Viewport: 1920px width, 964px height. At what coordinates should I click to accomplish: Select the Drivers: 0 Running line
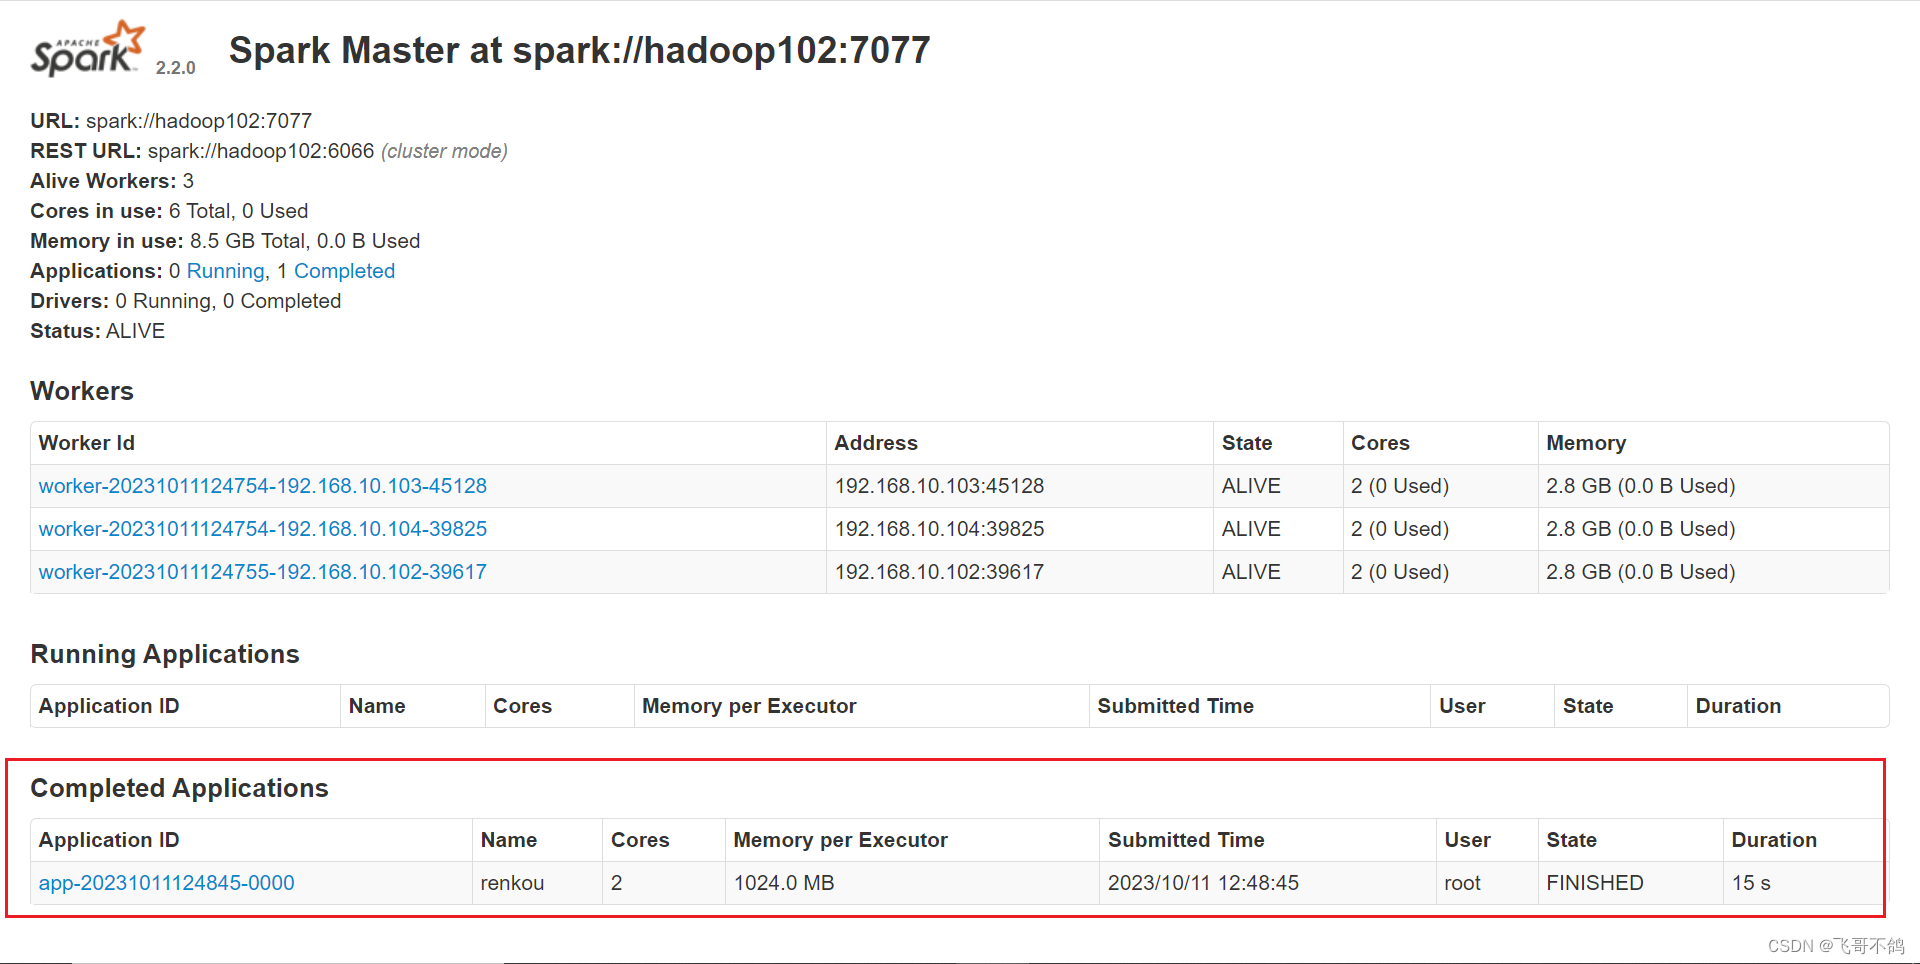[x=186, y=301]
